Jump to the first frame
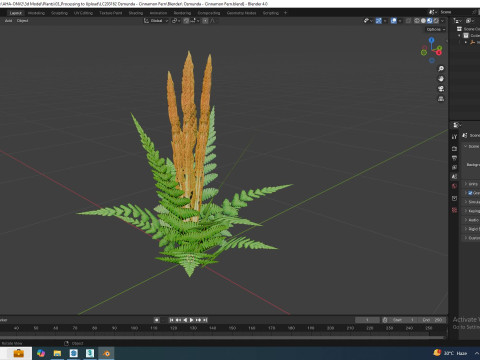Screen dimensions: 480x360 [x=171, y=320]
